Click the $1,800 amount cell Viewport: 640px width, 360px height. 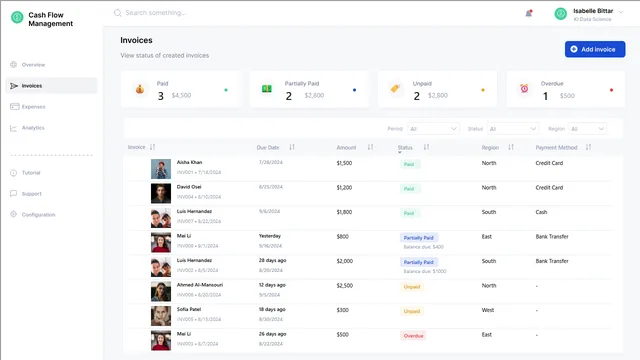coord(344,212)
